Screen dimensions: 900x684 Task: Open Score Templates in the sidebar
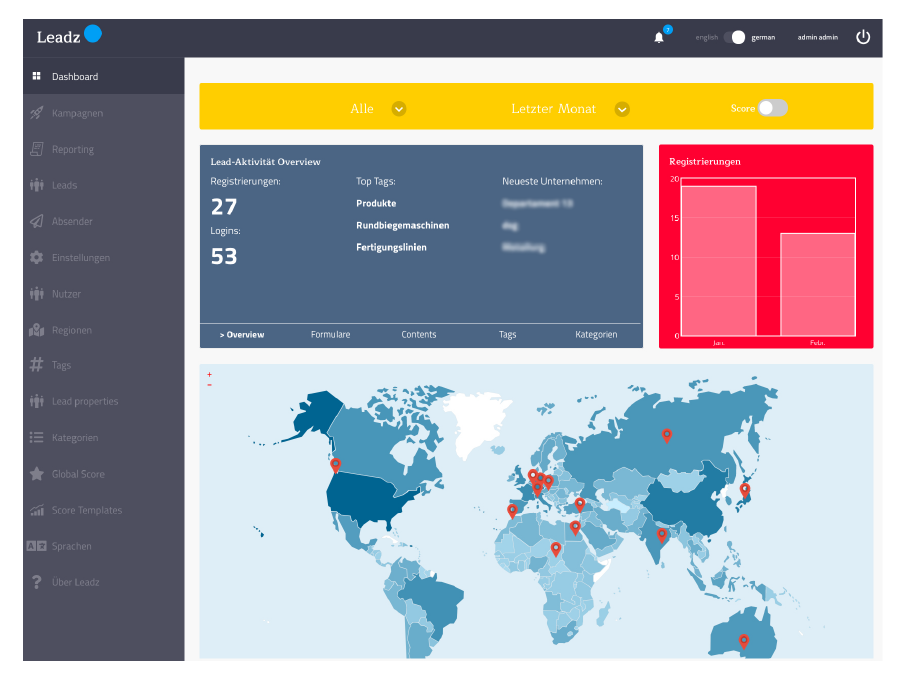(104, 510)
